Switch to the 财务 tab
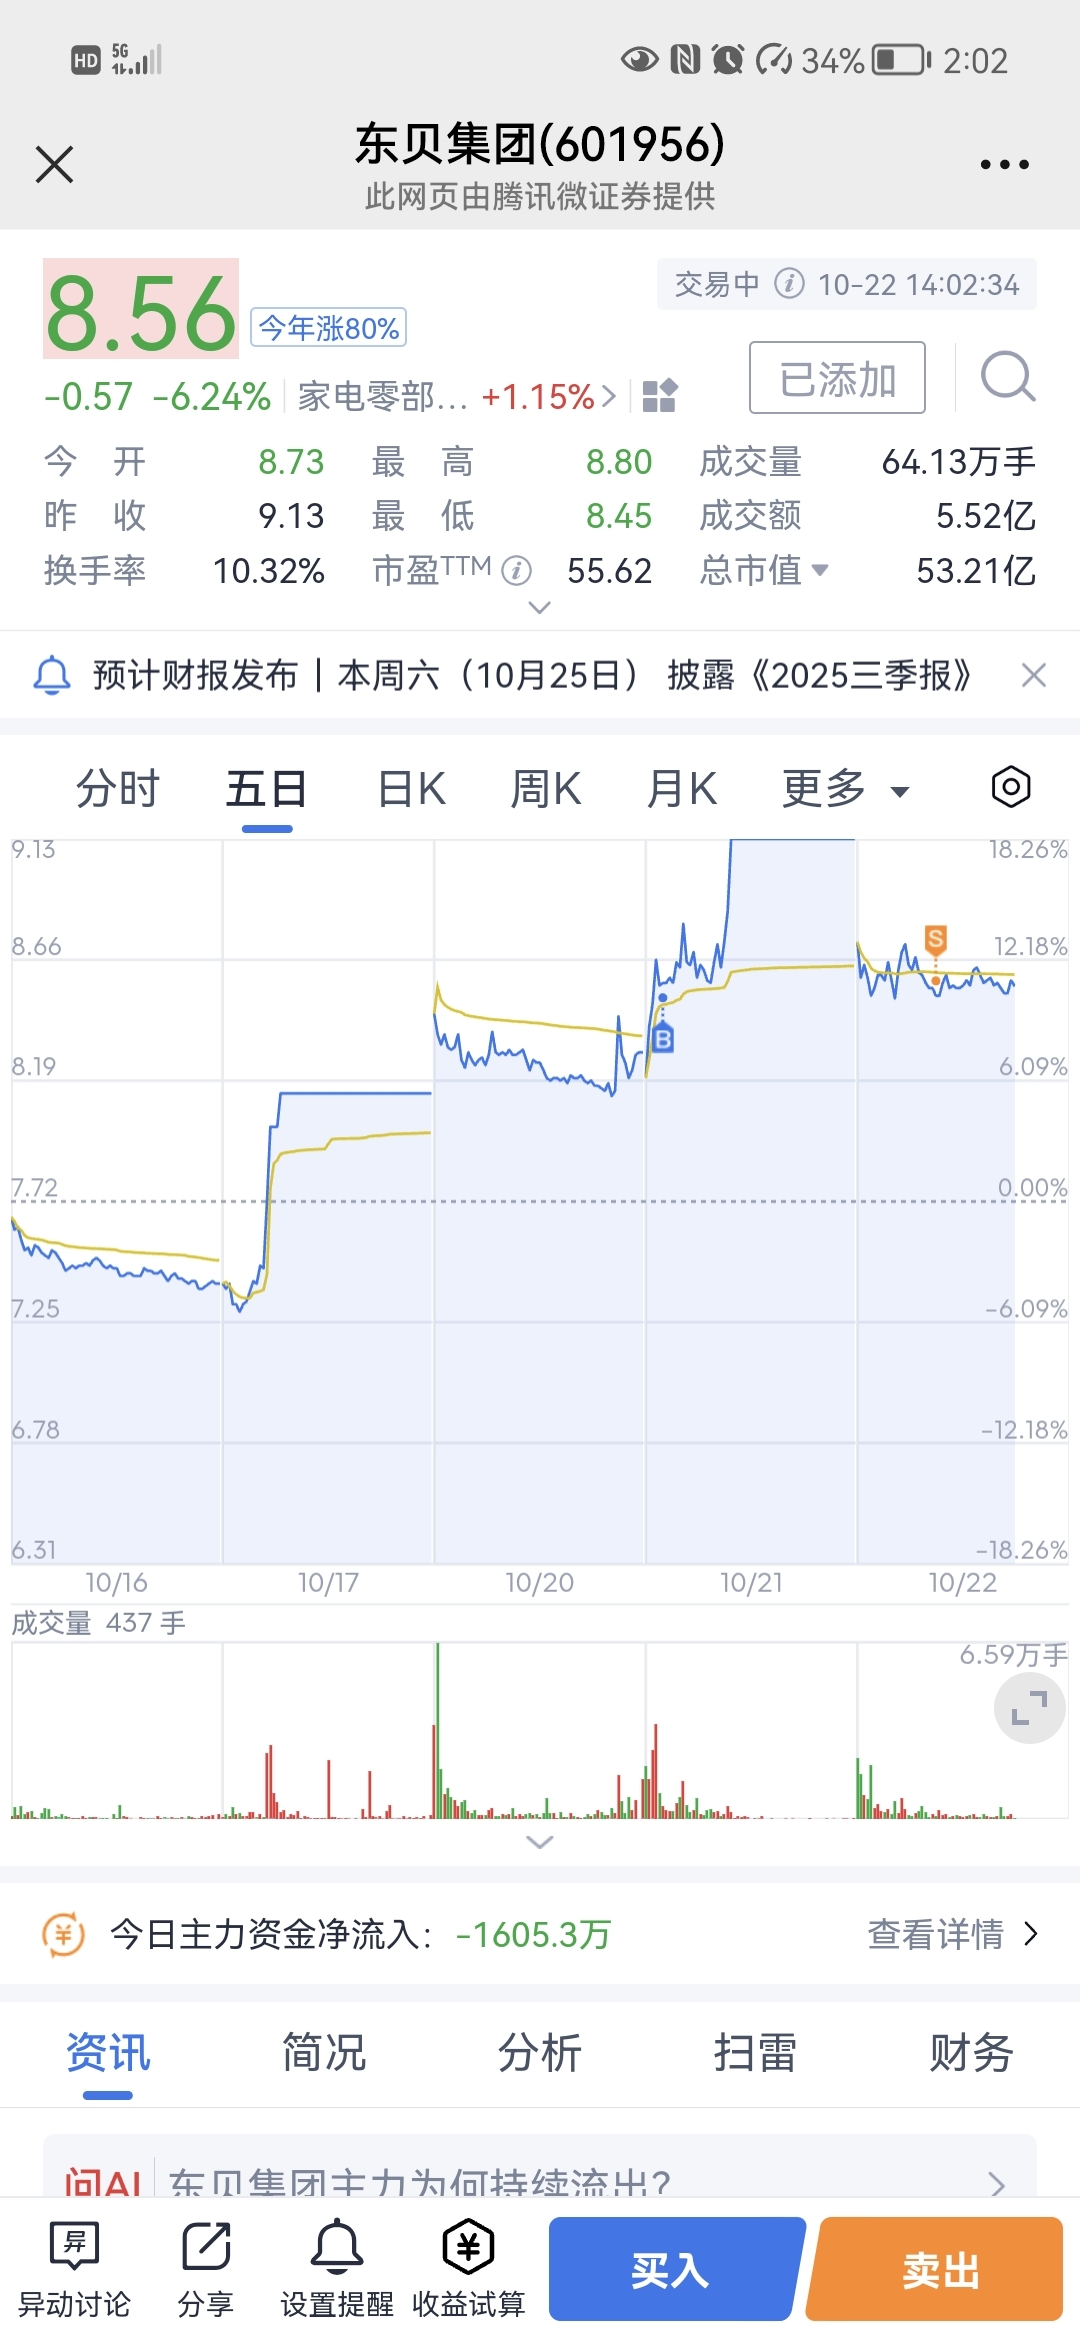 [971, 2053]
